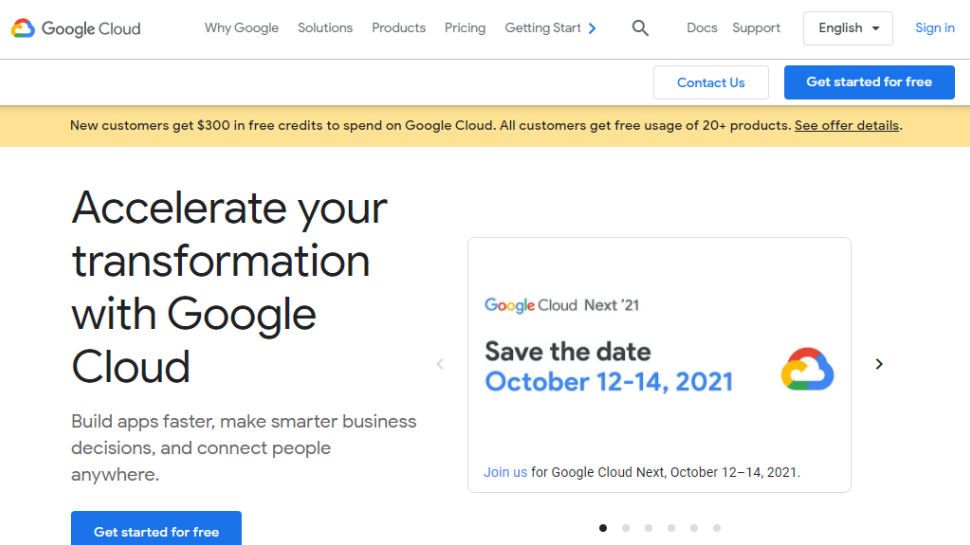Image resolution: width=970 pixels, height=545 pixels.
Task: Click See offer details link
Action: (847, 126)
